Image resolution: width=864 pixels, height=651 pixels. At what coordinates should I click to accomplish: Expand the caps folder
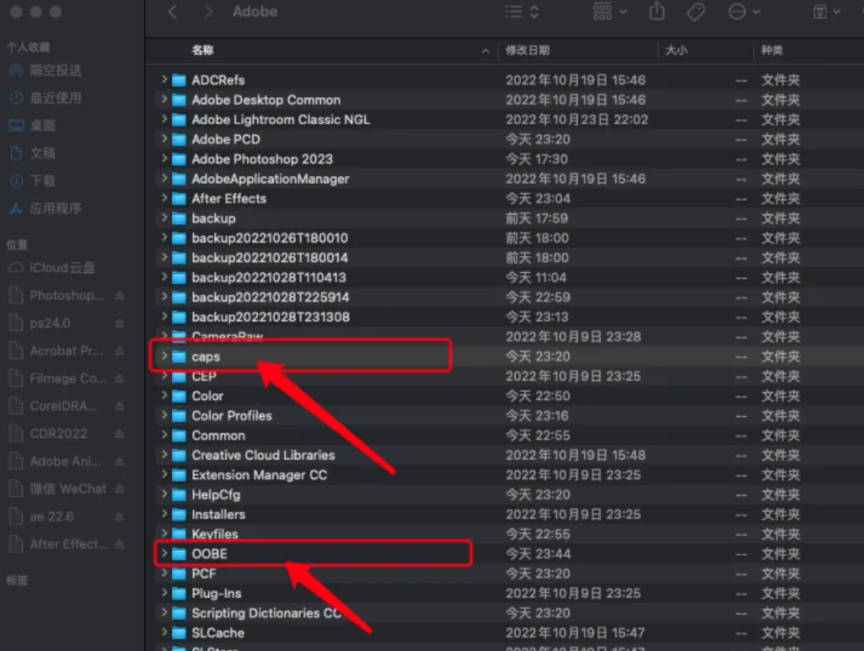pos(164,356)
